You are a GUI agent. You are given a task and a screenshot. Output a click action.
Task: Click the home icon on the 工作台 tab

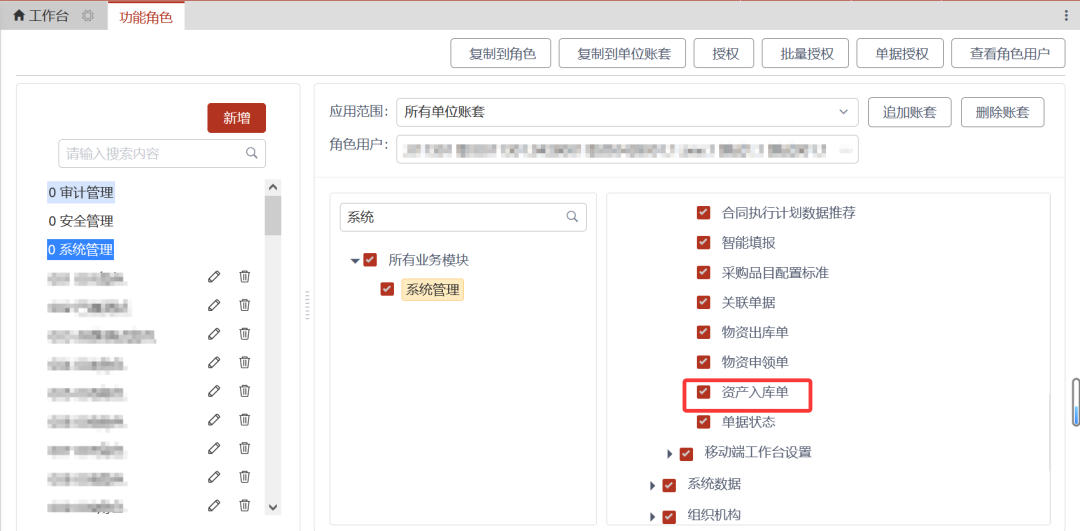click(x=19, y=16)
